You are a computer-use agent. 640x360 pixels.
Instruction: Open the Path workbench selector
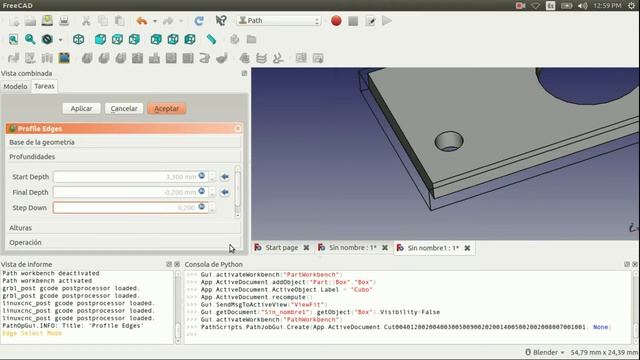click(x=279, y=20)
